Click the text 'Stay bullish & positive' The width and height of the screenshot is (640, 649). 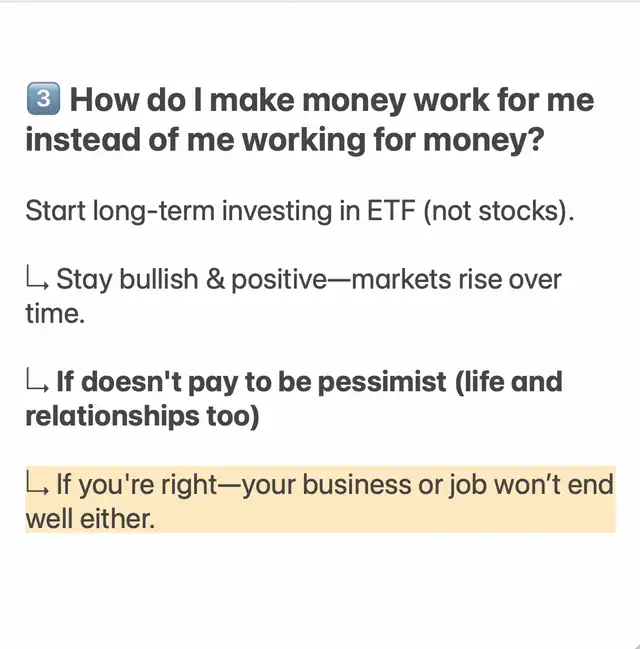pos(192,279)
